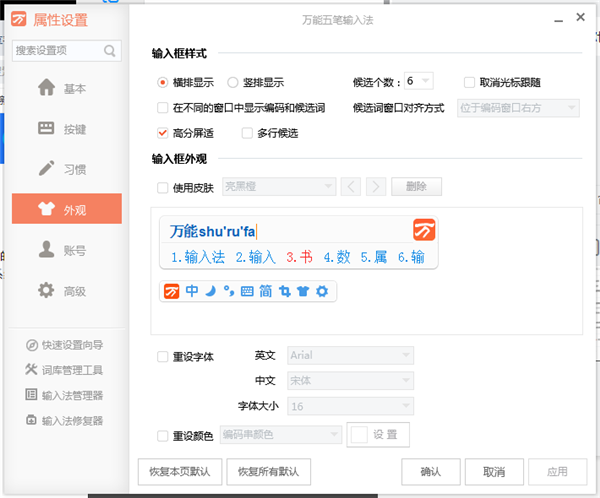Switch to the 基本 settings tab
600x498 pixels.
(x=67, y=88)
